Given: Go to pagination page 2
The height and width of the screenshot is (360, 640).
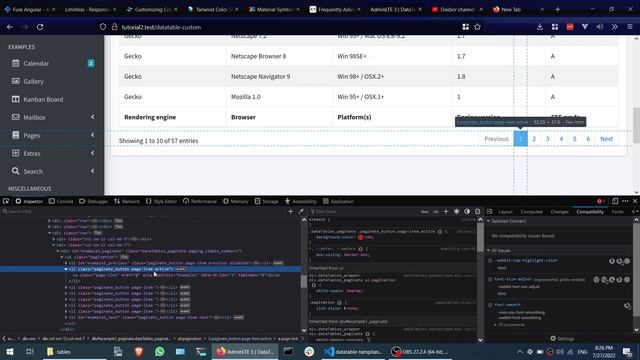Looking at the screenshot, I should click(x=534, y=139).
